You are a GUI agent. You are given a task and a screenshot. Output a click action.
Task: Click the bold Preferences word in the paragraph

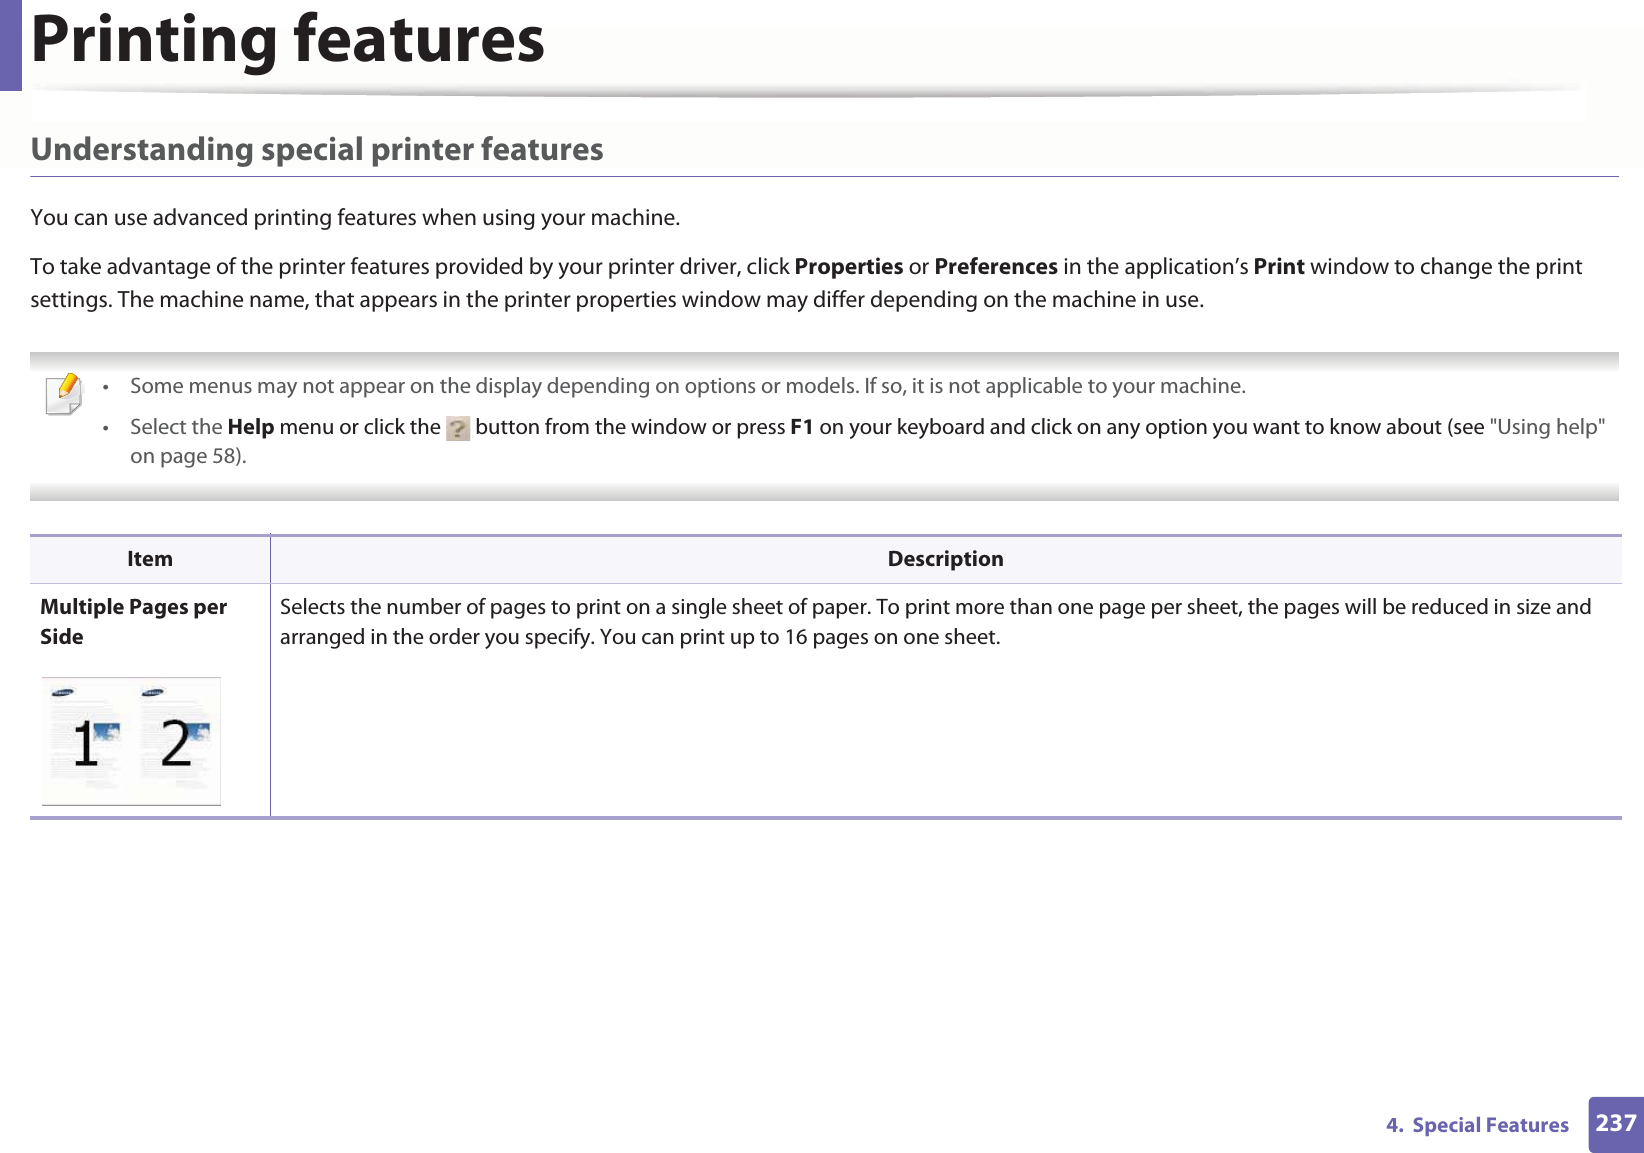click(996, 267)
